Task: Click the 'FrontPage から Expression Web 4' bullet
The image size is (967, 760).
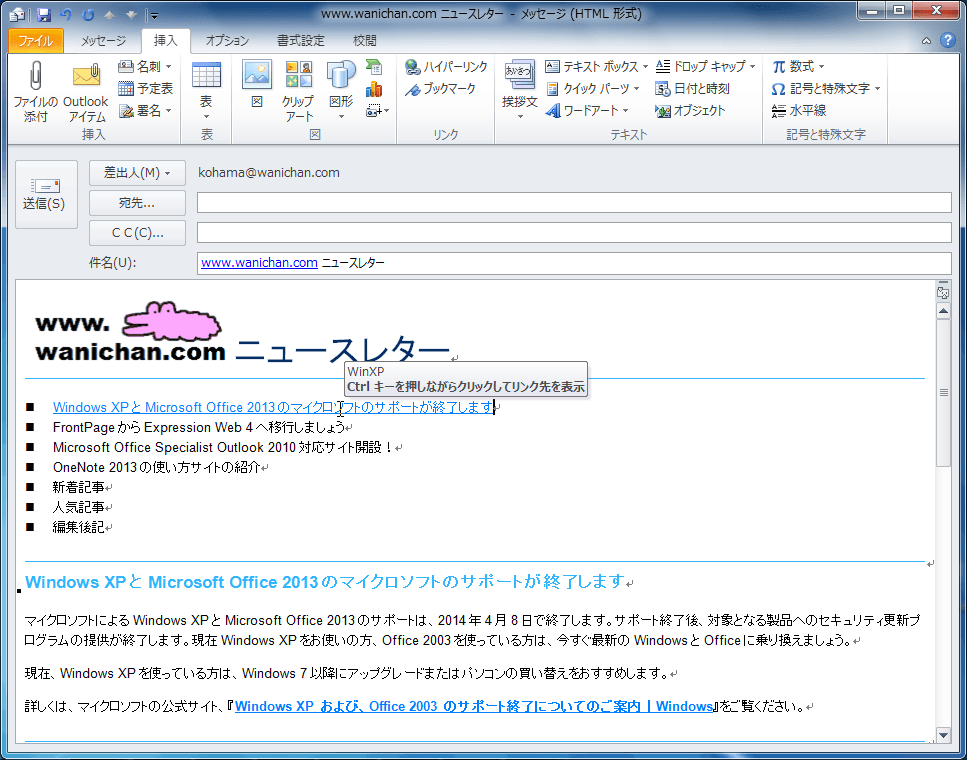Action: (199, 428)
